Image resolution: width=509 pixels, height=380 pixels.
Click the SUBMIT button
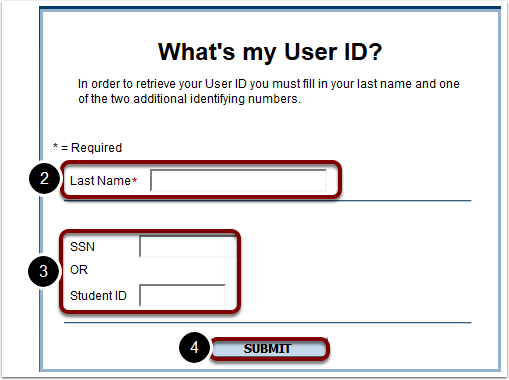269,349
